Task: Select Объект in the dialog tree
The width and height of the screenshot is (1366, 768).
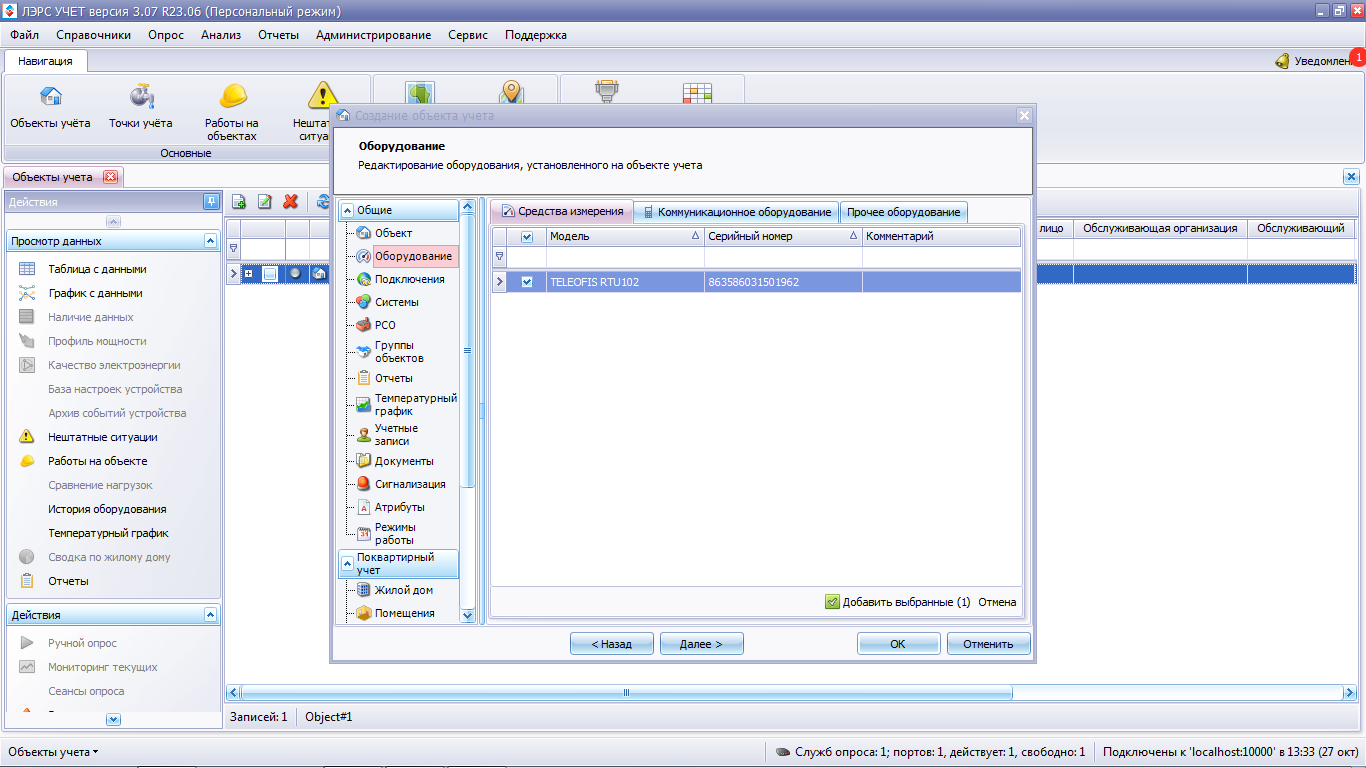Action: pos(393,233)
